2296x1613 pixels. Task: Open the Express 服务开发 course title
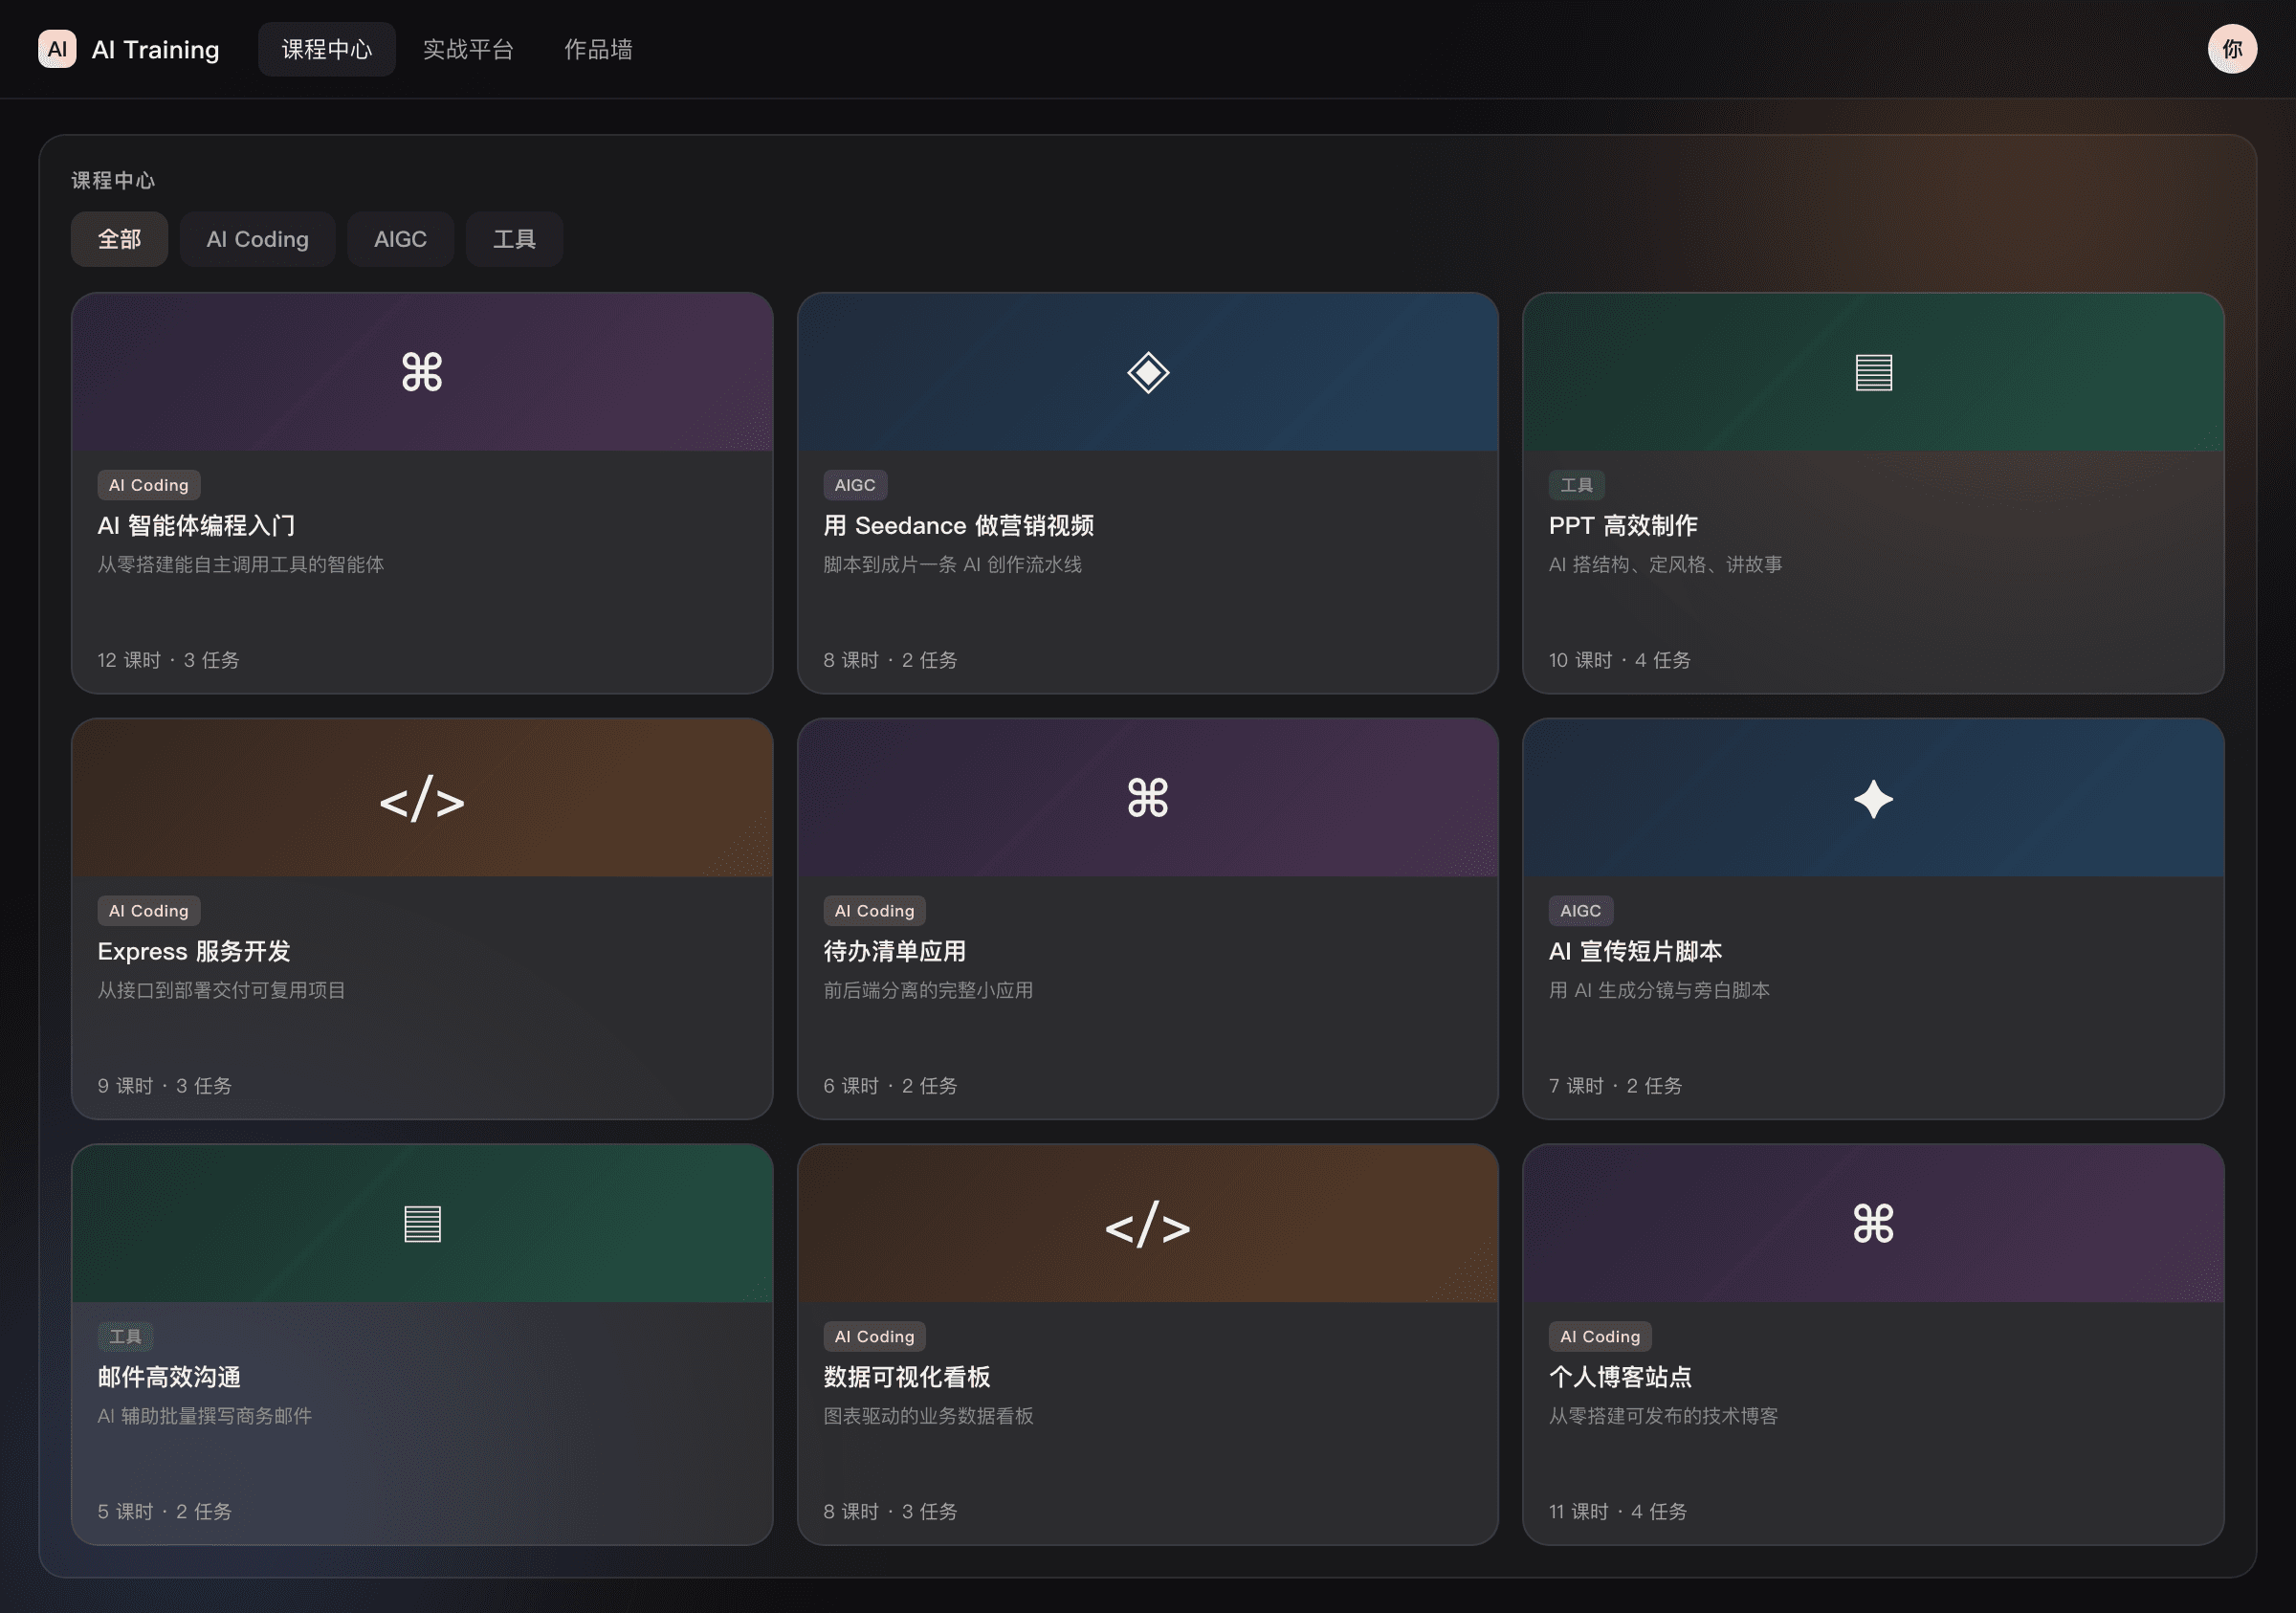(194, 952)
